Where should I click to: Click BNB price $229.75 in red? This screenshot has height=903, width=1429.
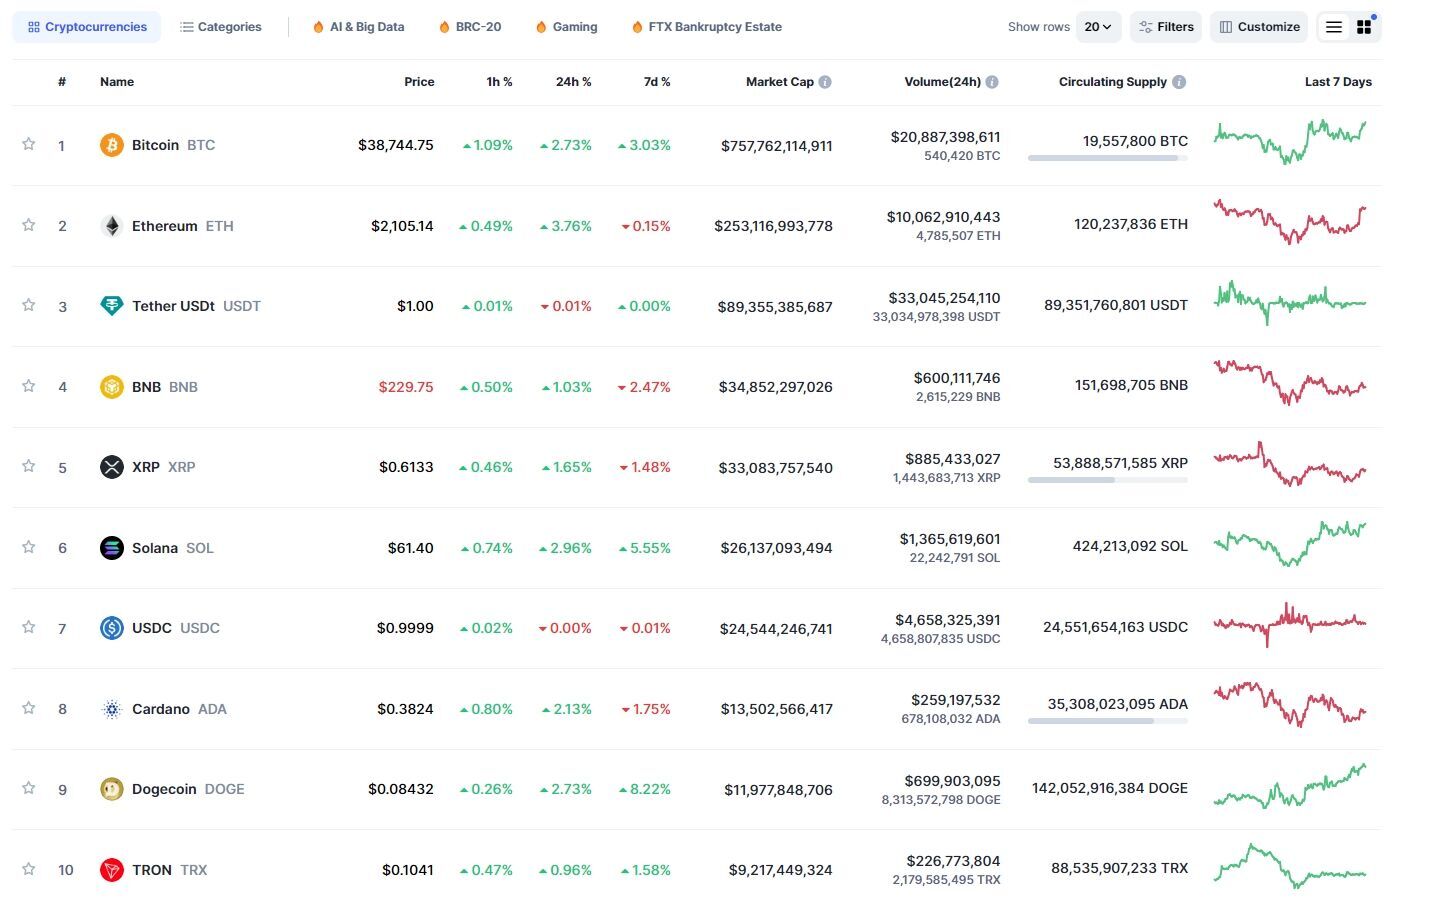406,387
